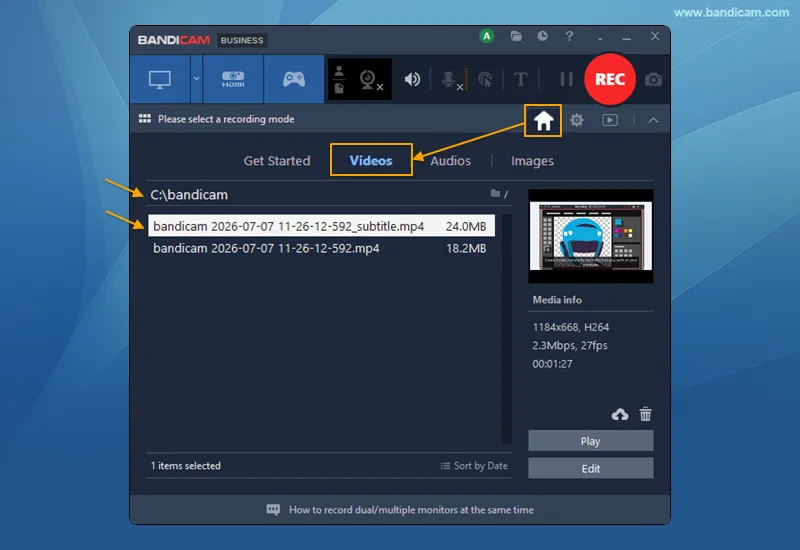Viewport: 800px width, 550px height.
Task: Collapse the panel with the up chevron
Action: tap(653, 120)
